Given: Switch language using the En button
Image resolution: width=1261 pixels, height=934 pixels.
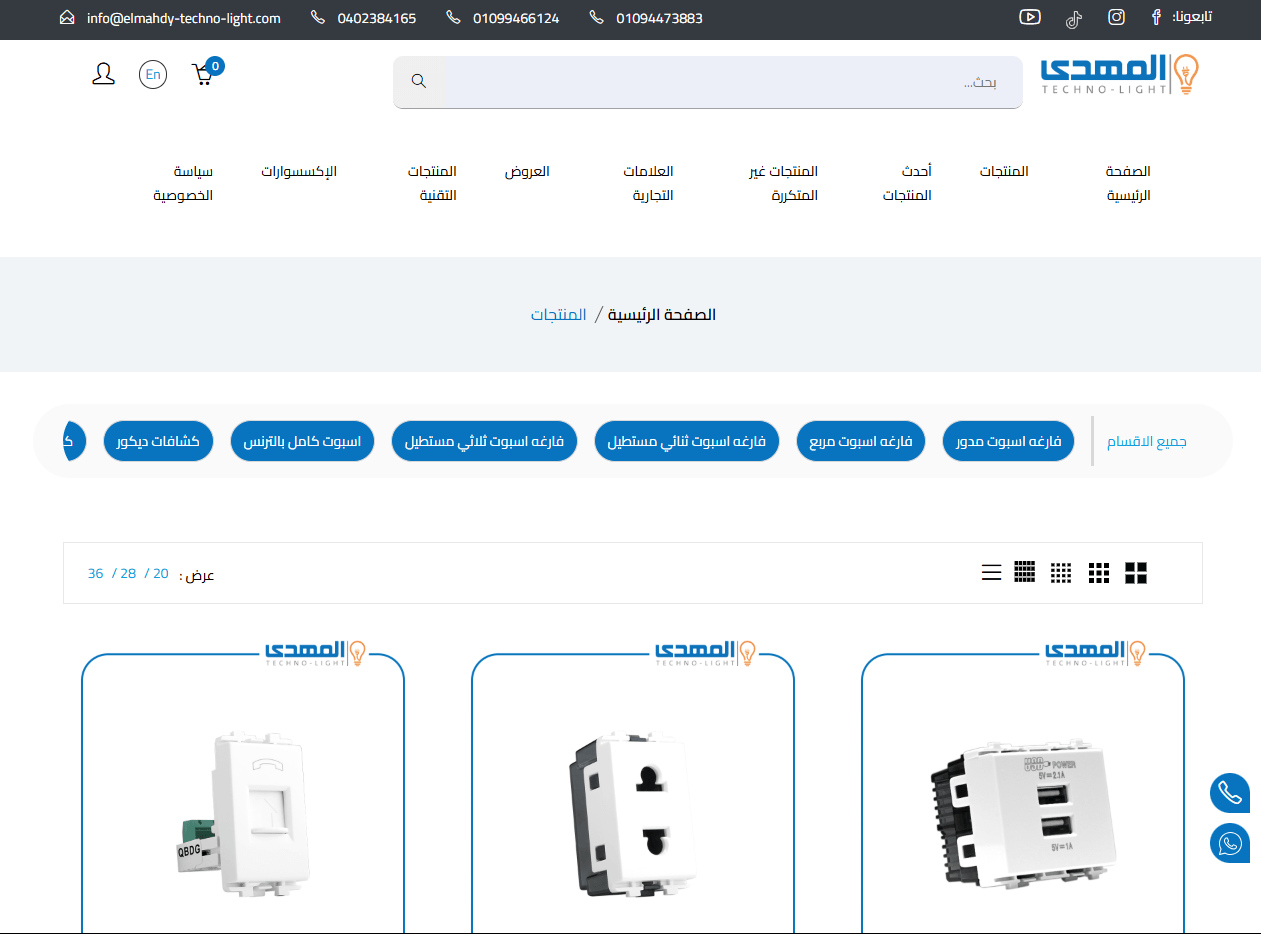Looking at the screenshot, I should click(x=153, y=74).
